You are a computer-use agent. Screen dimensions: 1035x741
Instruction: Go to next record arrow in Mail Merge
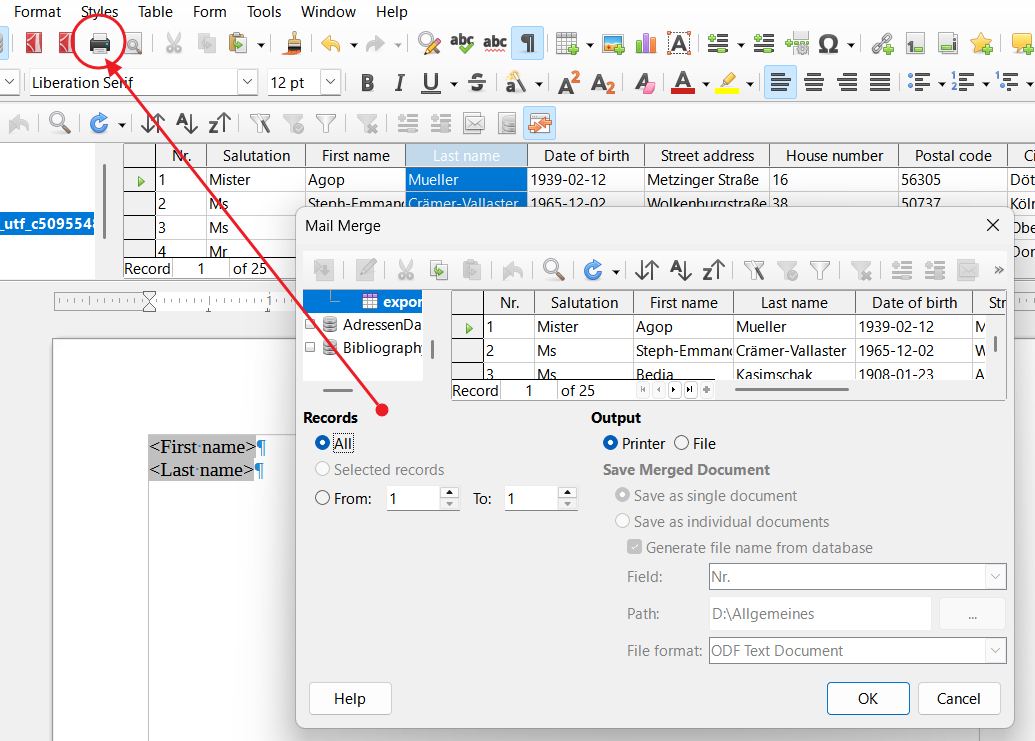[x=673, y=390]
